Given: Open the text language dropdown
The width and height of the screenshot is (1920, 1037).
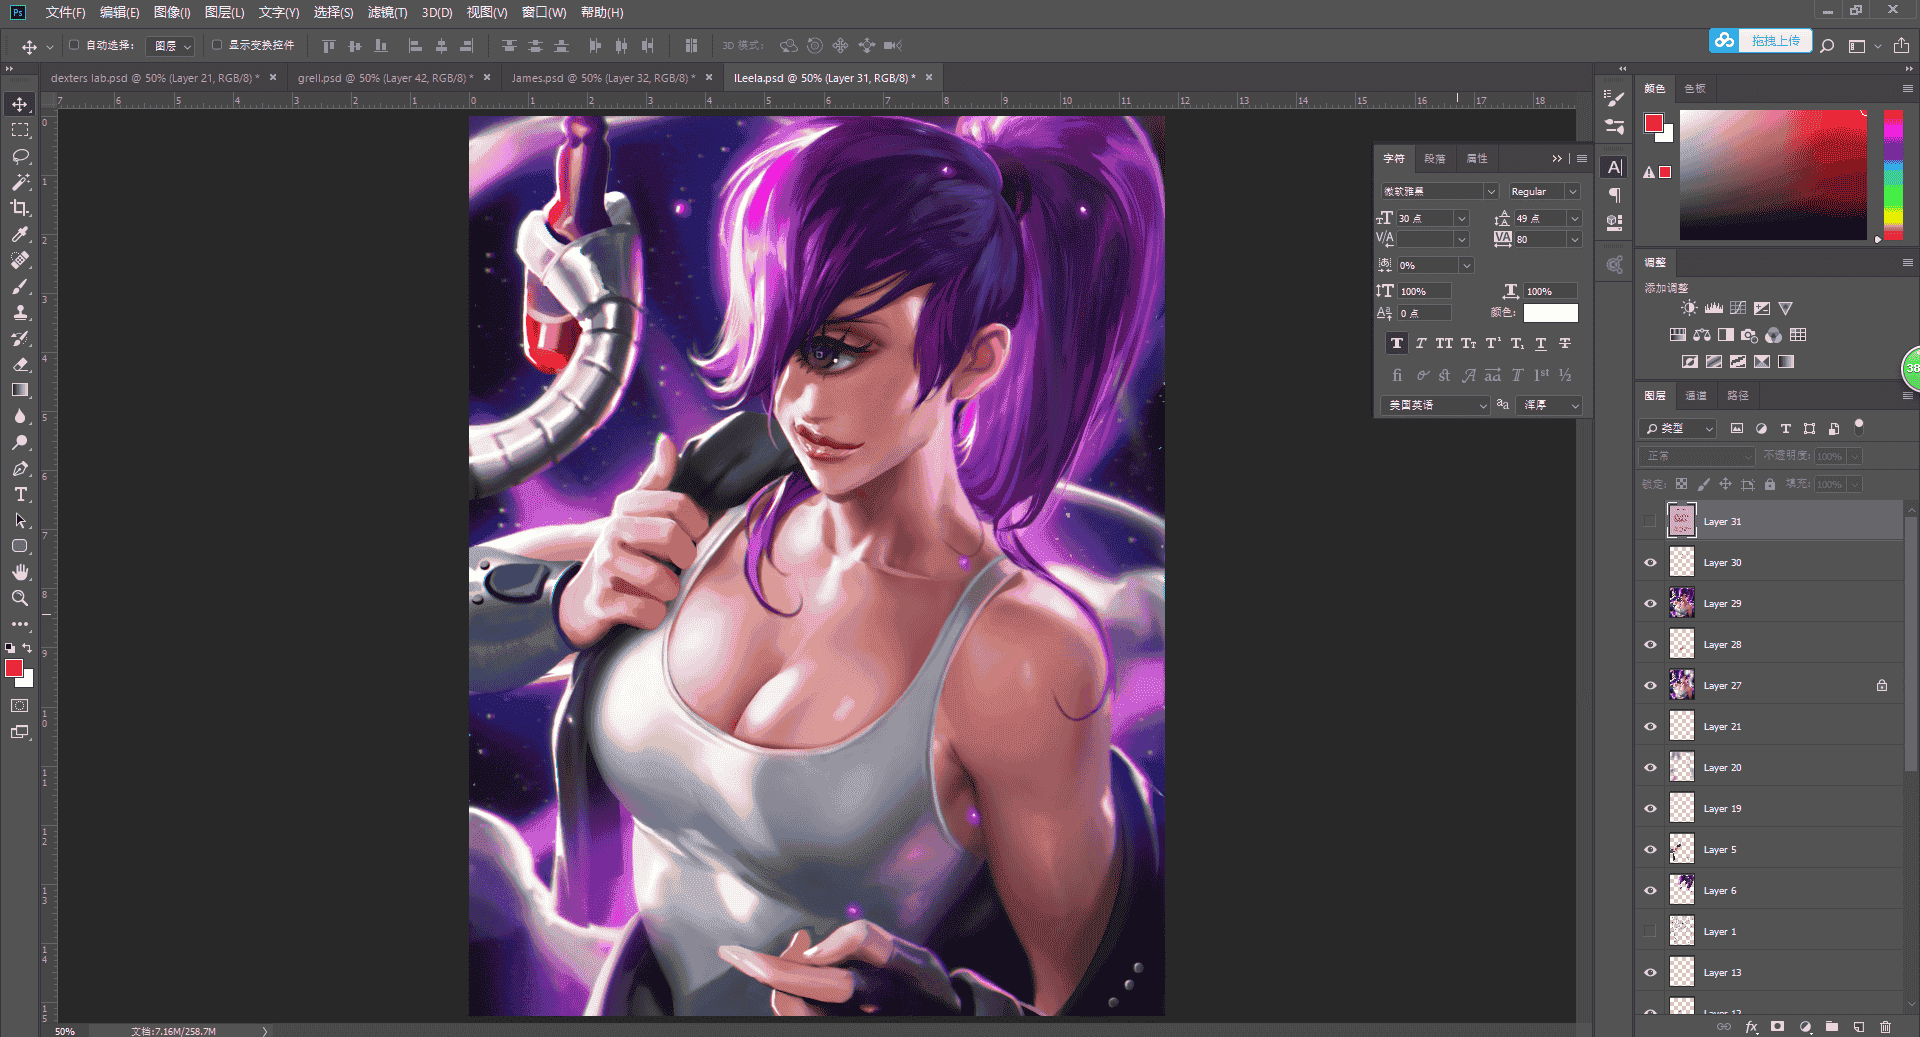Looking at the screenshot, I should 1435,405.
